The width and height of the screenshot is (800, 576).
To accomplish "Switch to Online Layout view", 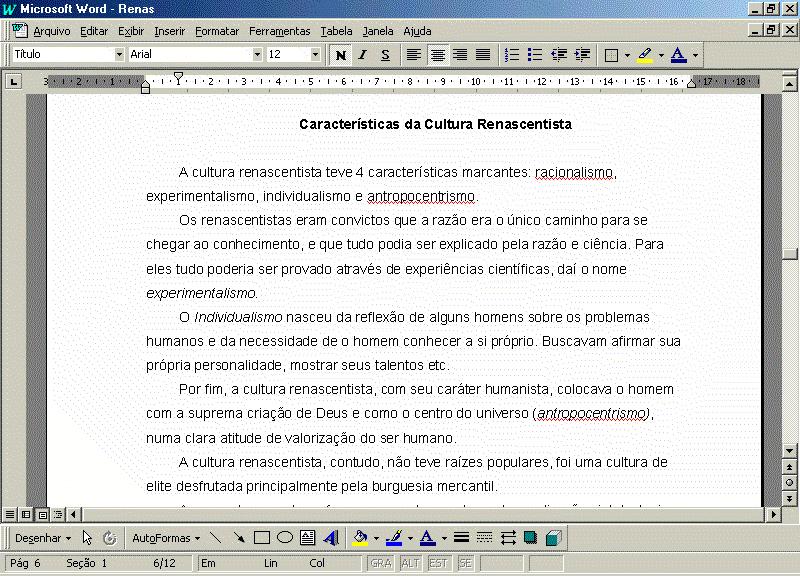I will point(26,514).
